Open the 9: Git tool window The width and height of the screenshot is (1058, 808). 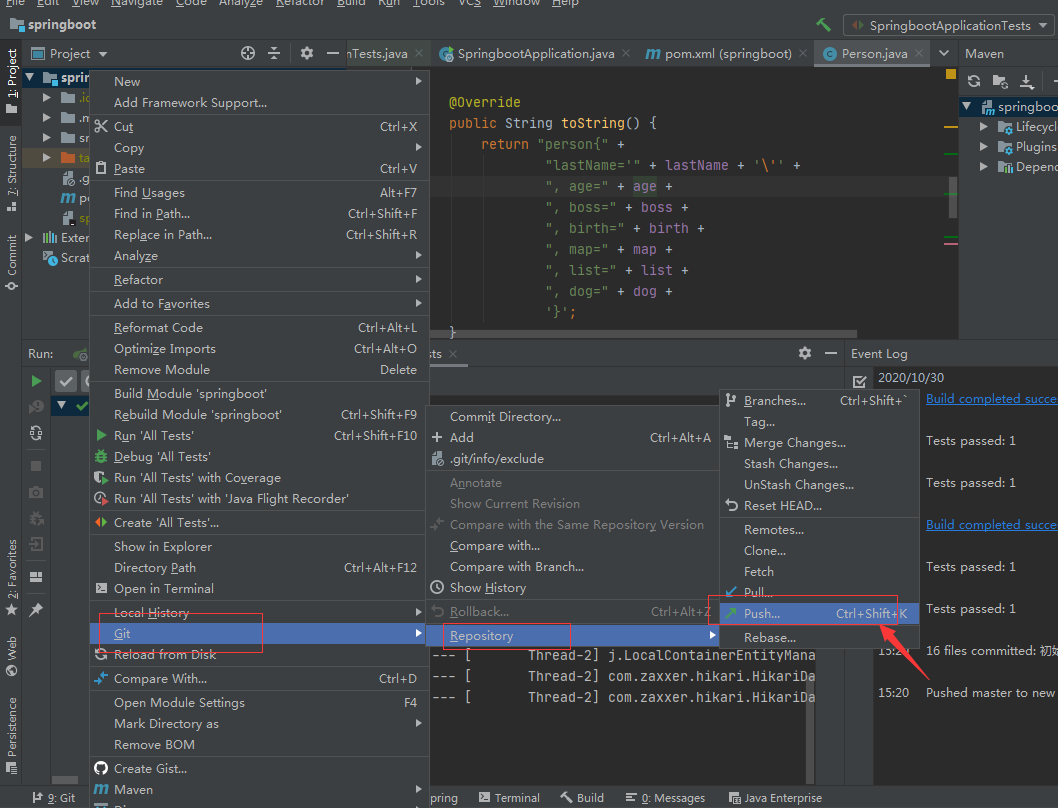[x=54, y=798]
